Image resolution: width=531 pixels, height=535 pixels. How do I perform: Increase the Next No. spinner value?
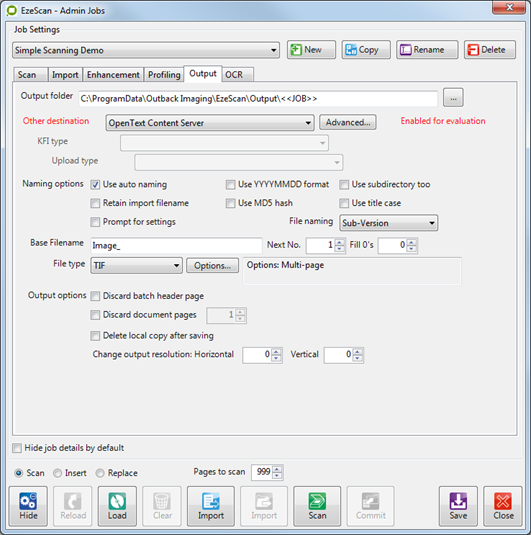(339, 242)
